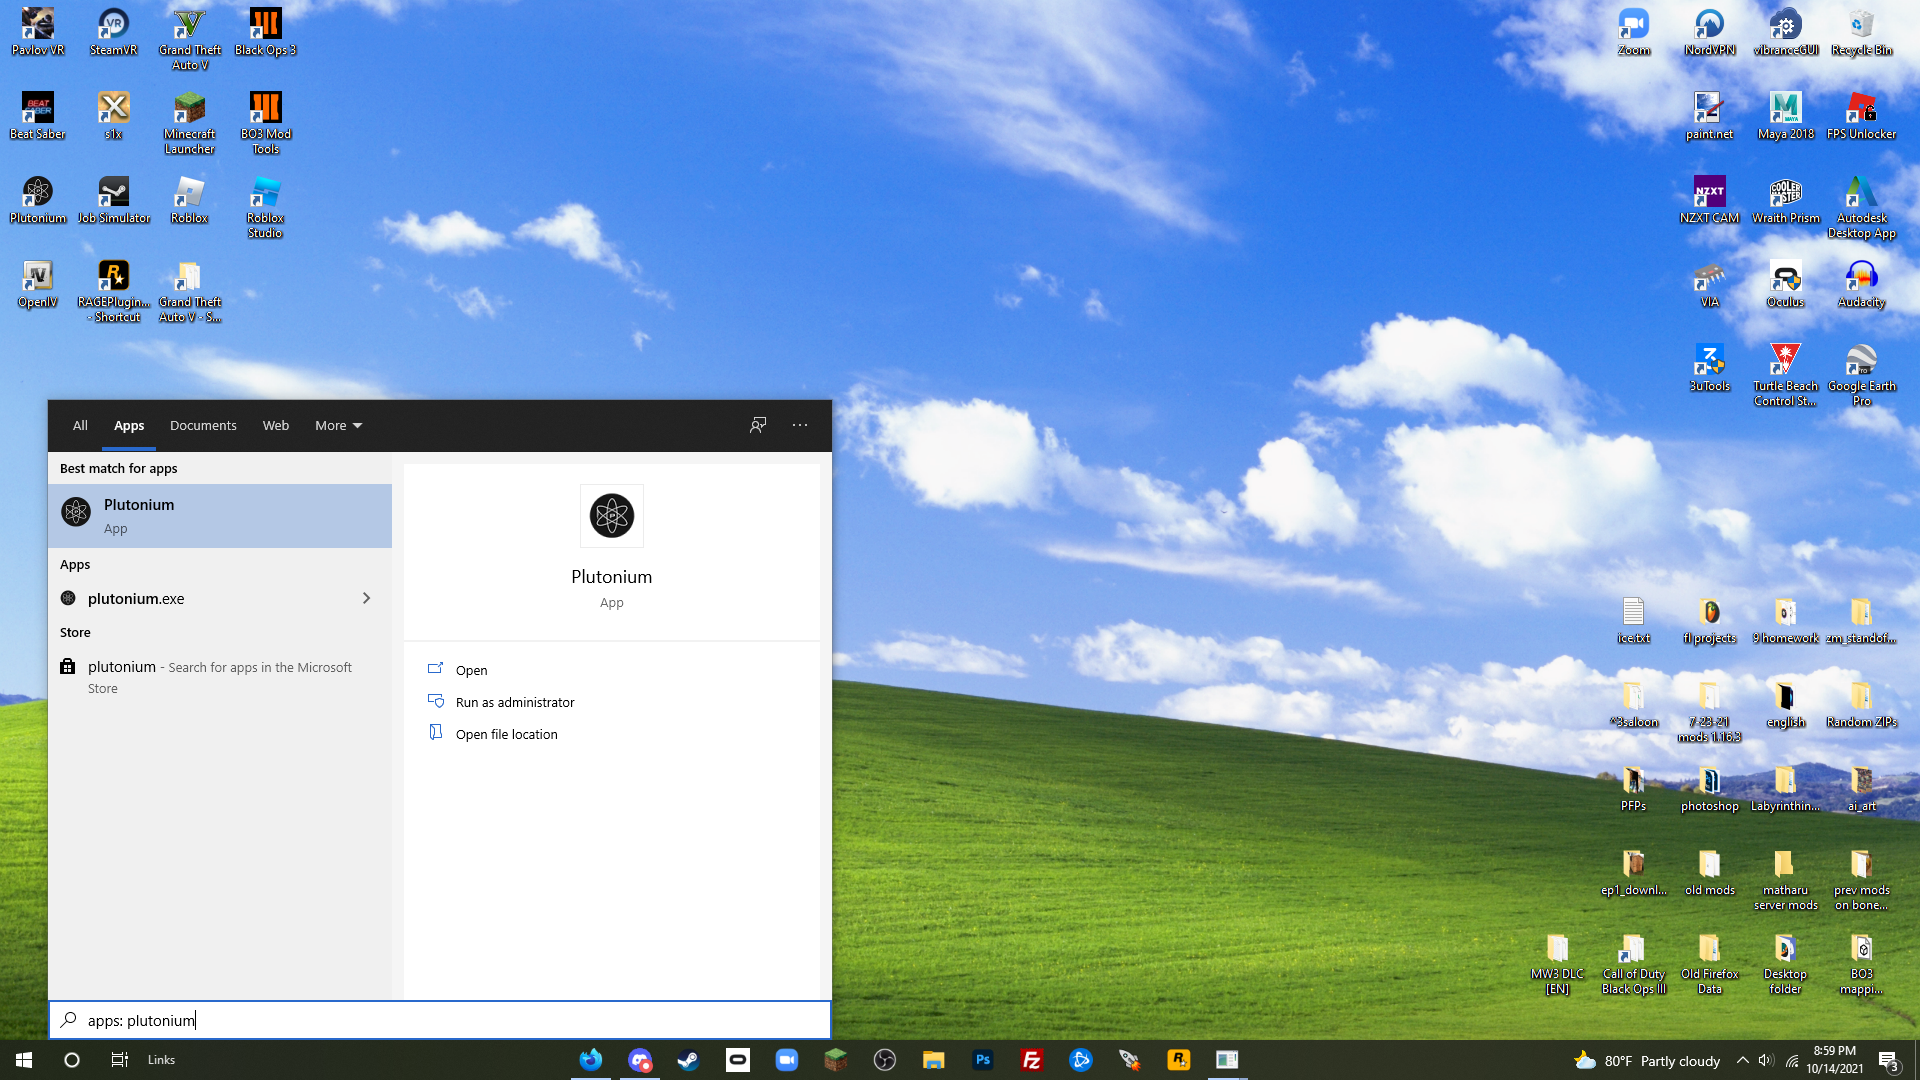The height and width of the screenshot is (1080, 1920).
Task: Select the photoshop folder on desktop
Action: 1709,788
